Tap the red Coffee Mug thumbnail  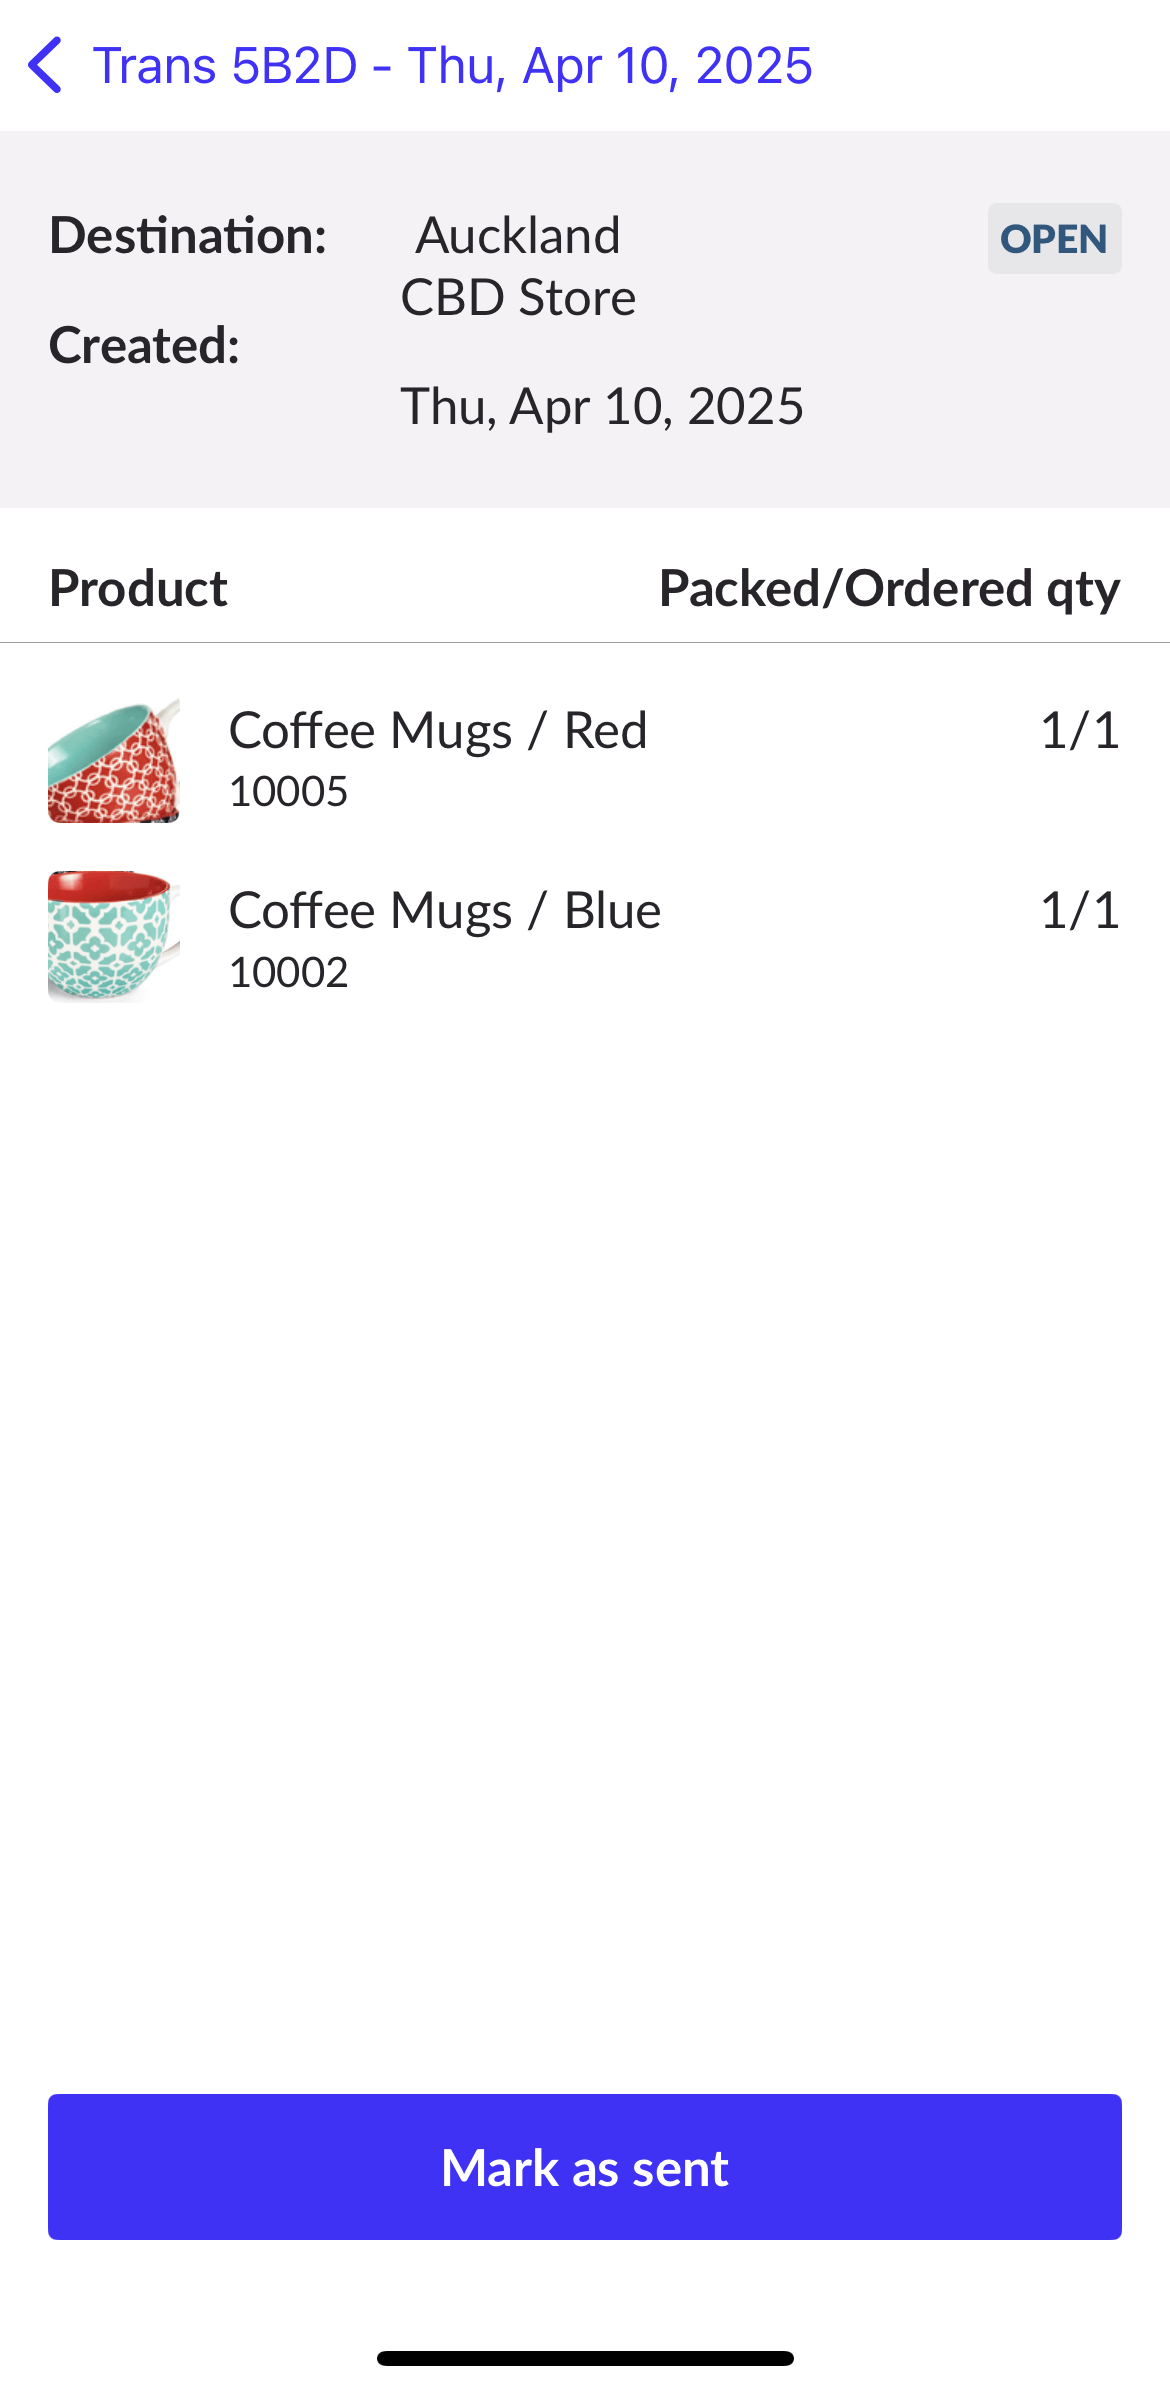(114, 761)
